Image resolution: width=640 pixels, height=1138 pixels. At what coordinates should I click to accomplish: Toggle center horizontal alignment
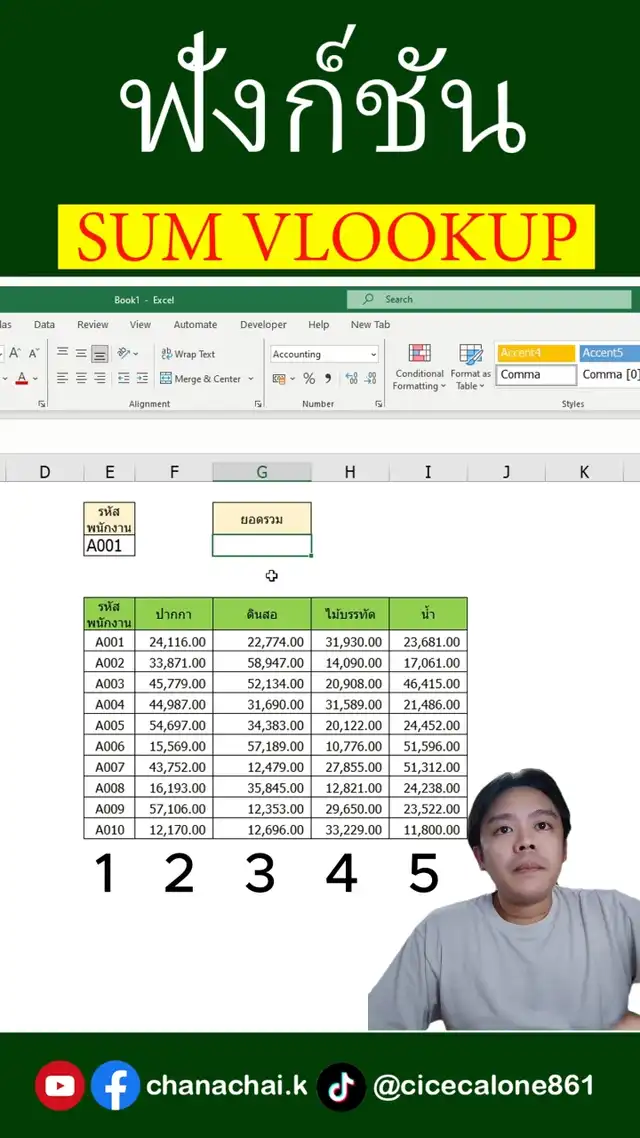(x=80, y=379)
